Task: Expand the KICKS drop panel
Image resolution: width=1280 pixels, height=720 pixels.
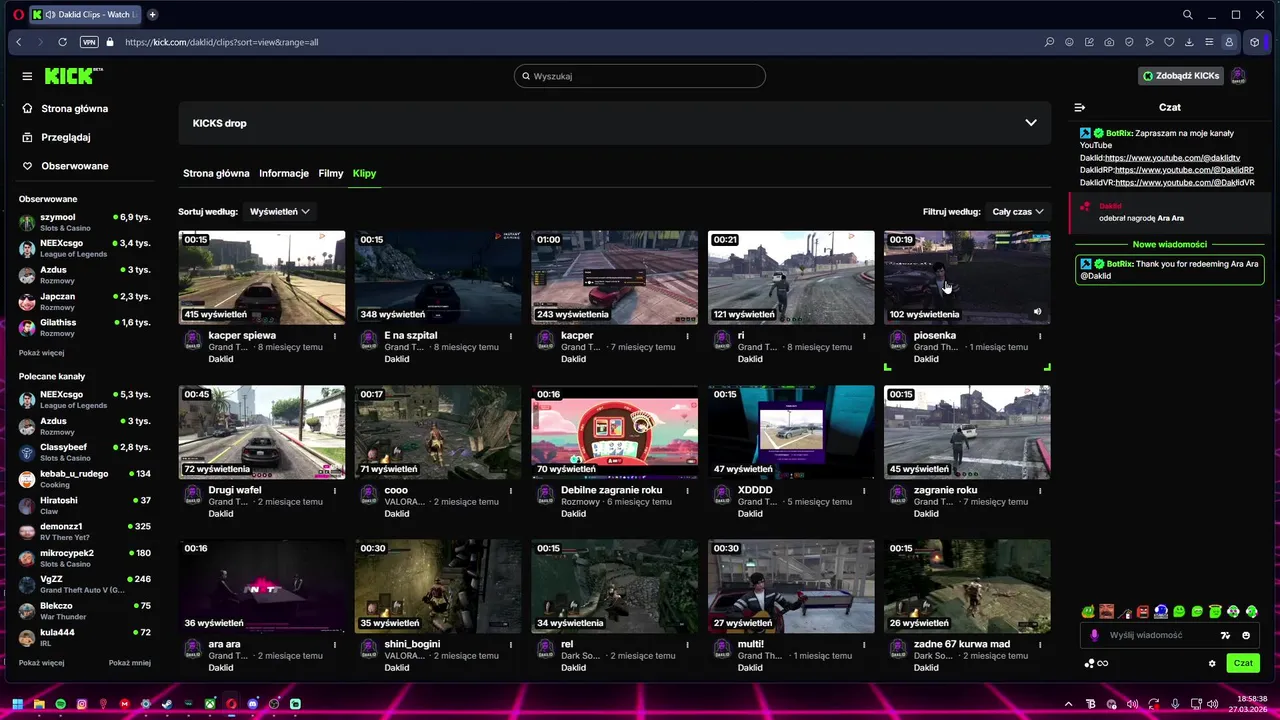Action: coord(1031,123)
